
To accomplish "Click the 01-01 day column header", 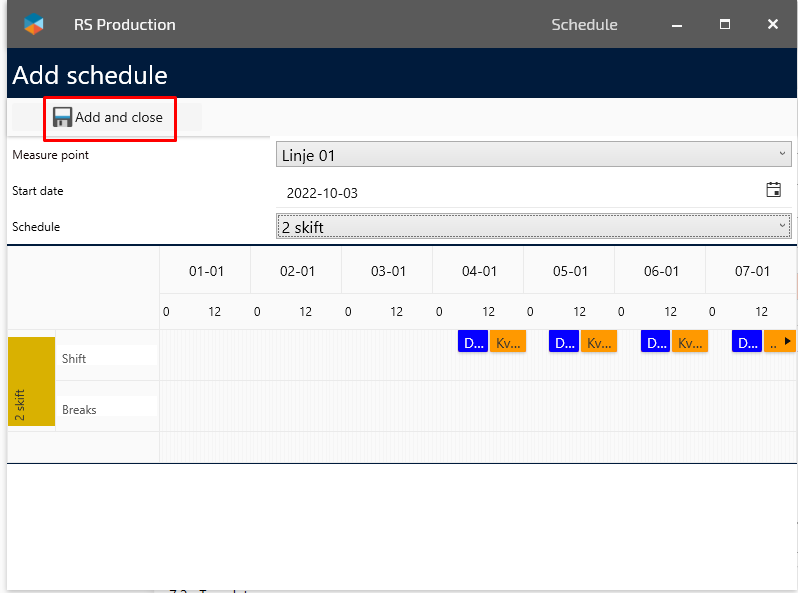I will (x=205, y=271).
